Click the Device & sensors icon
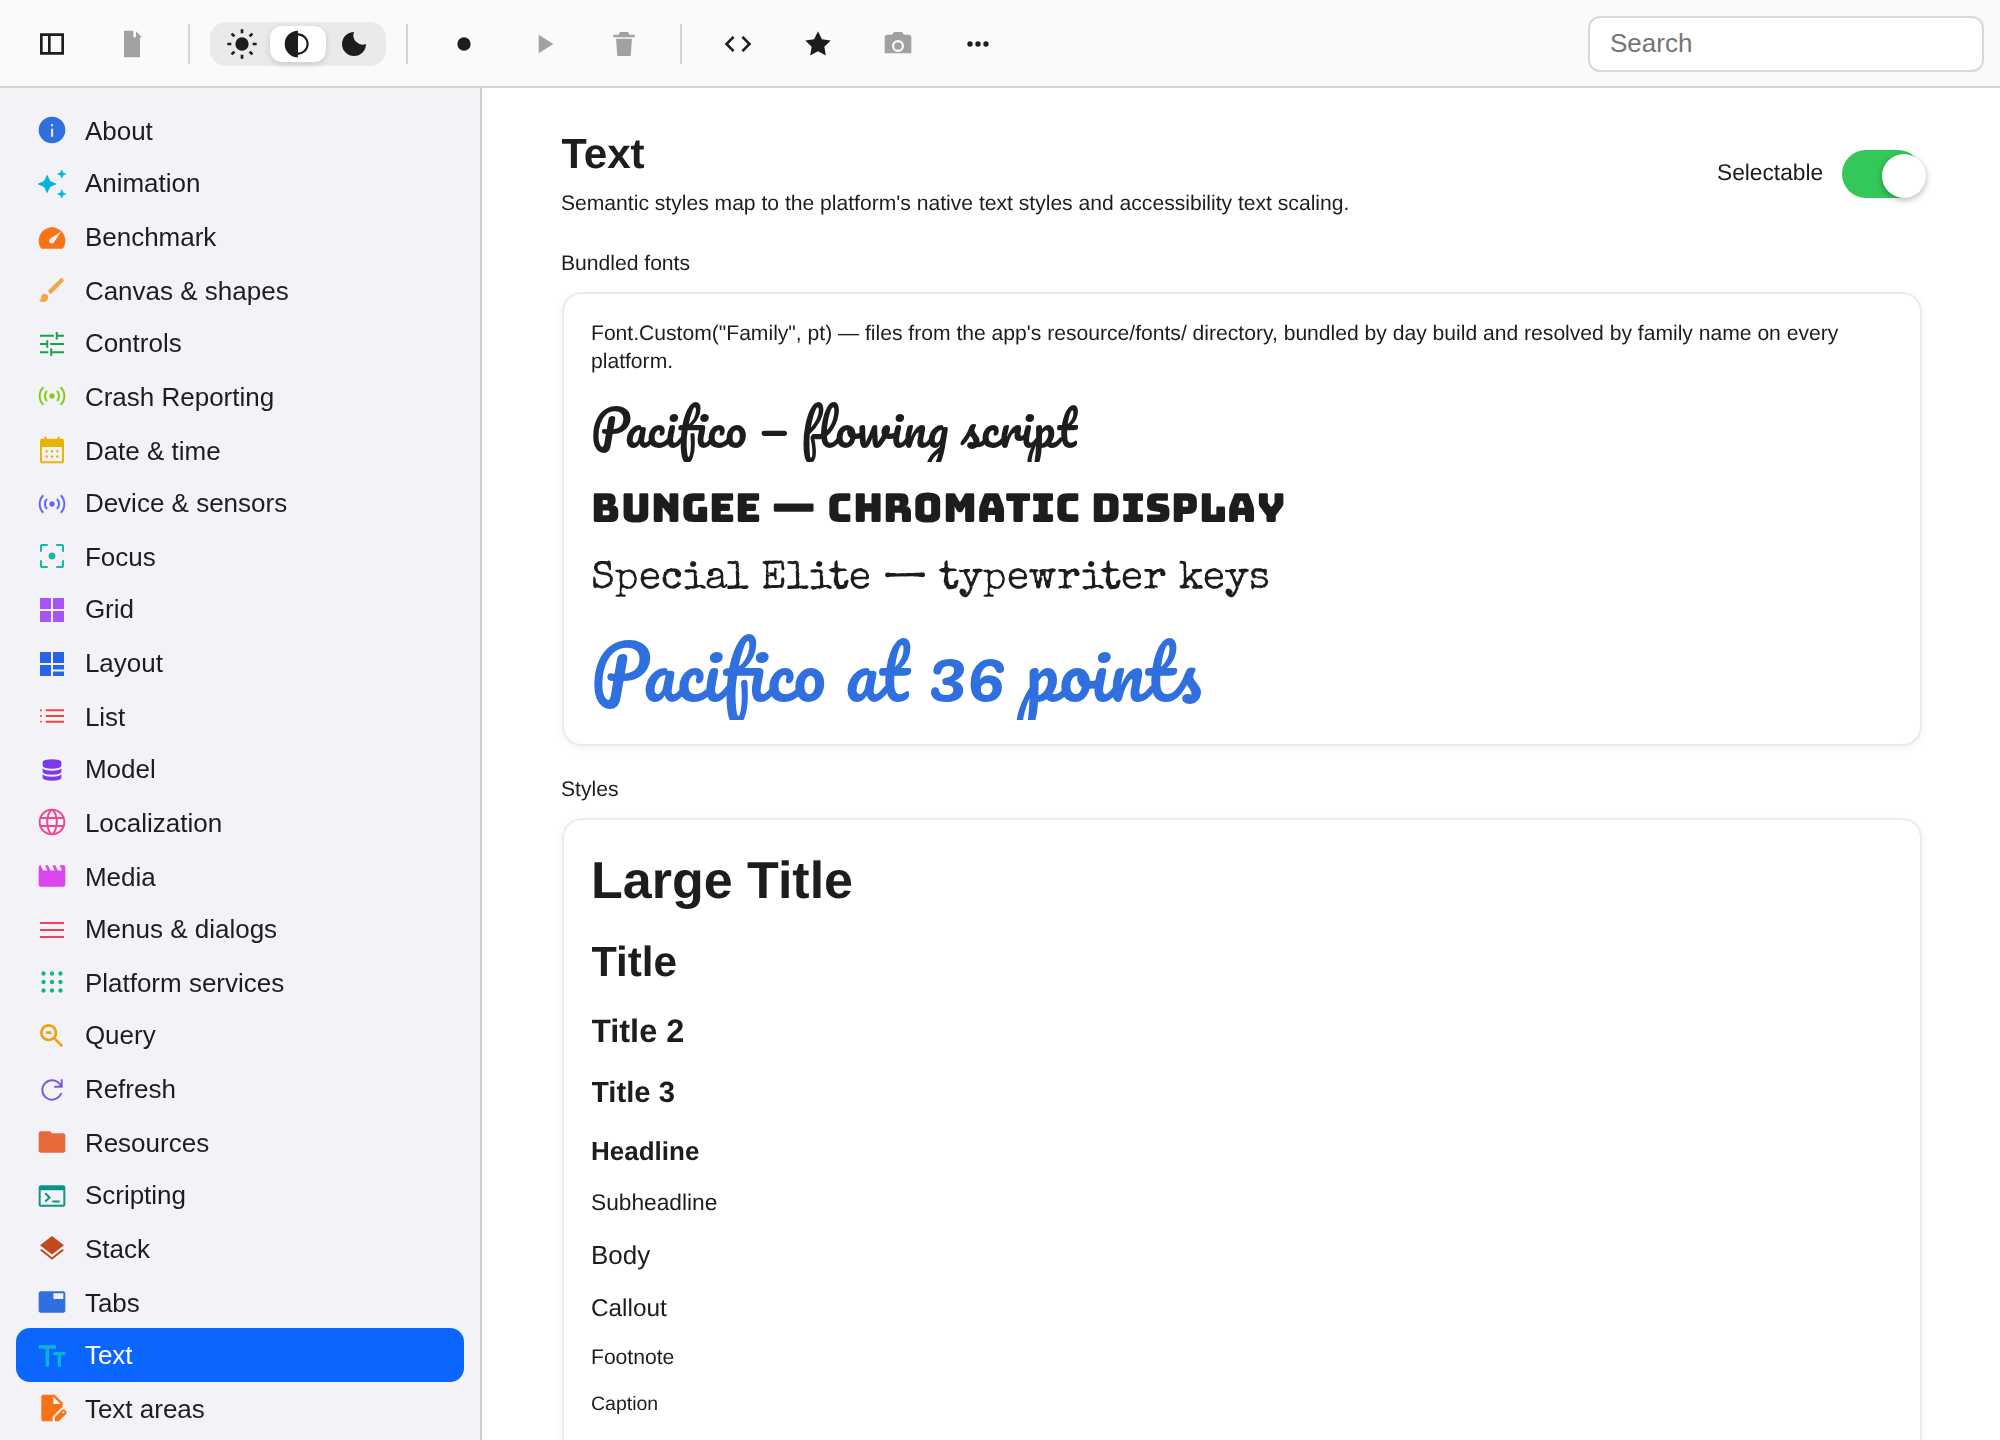Image resolution: width=2000 pixels, height=1440 pixels. (52, 504)
